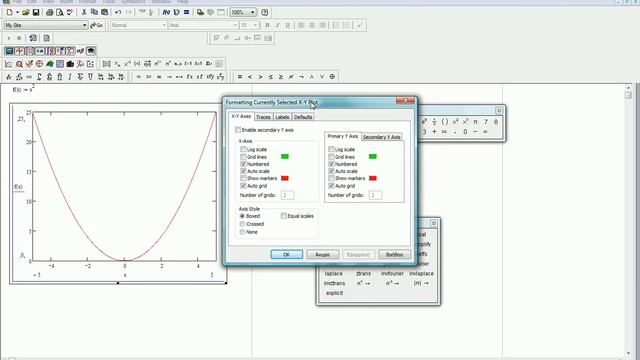Open the Normal text style dropdown

164,25
